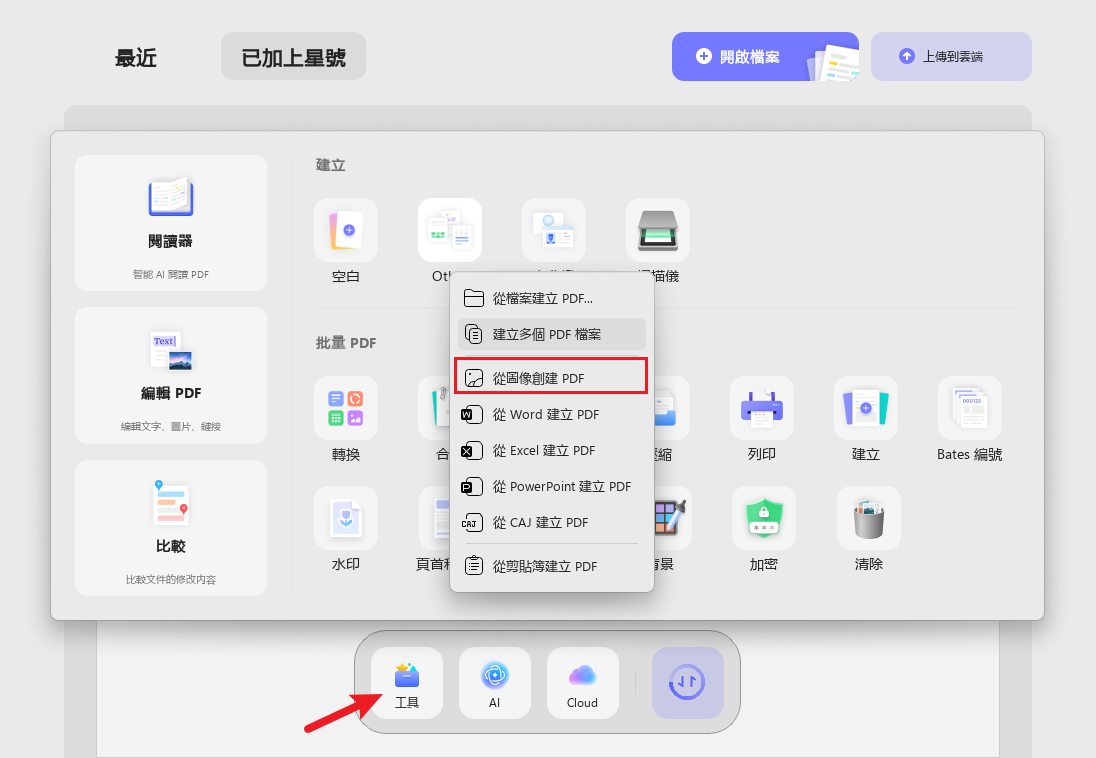This screenshot has width=1096, height=758.
Task: Open the 比較 compare card
Action: point(171,528)
